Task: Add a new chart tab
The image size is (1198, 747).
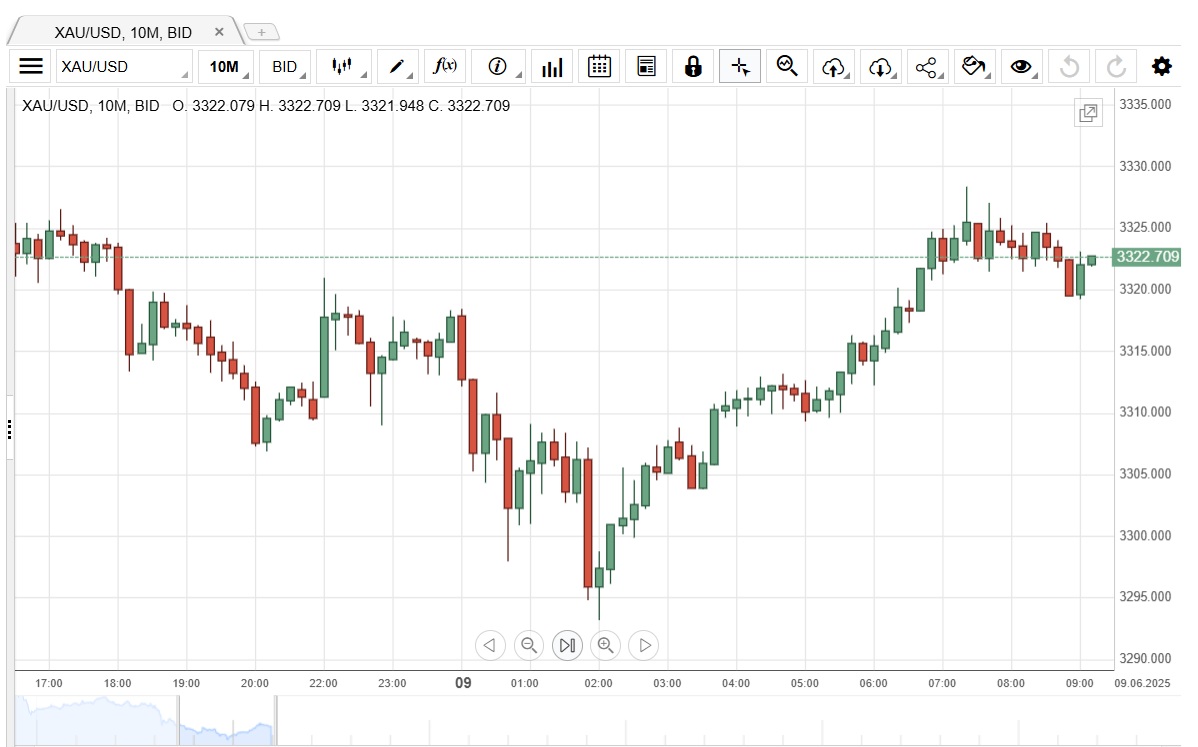Action: coord(261,32)
